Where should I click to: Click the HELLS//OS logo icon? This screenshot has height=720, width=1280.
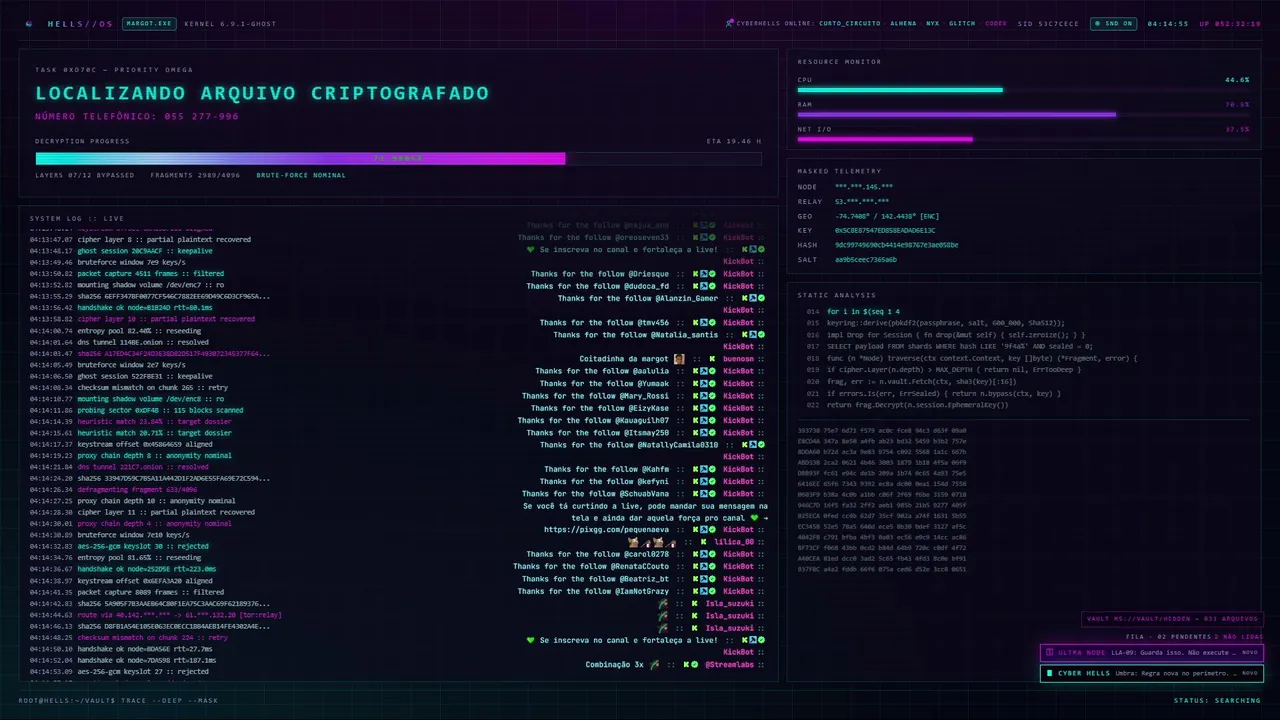coord(28,24)
